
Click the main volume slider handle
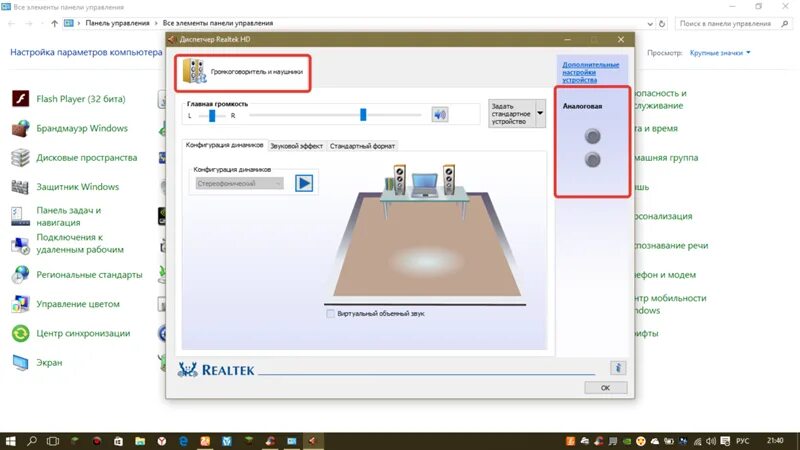pyautogui.click(x=363, y=115)
